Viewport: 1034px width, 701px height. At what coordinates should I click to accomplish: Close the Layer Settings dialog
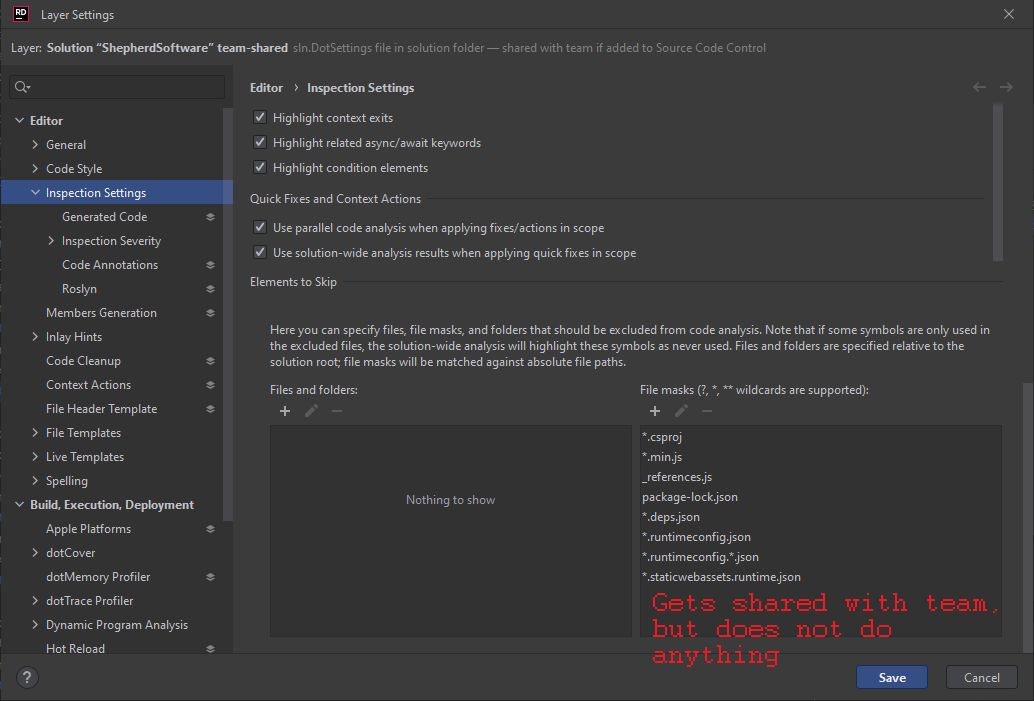click(1009, 14)
